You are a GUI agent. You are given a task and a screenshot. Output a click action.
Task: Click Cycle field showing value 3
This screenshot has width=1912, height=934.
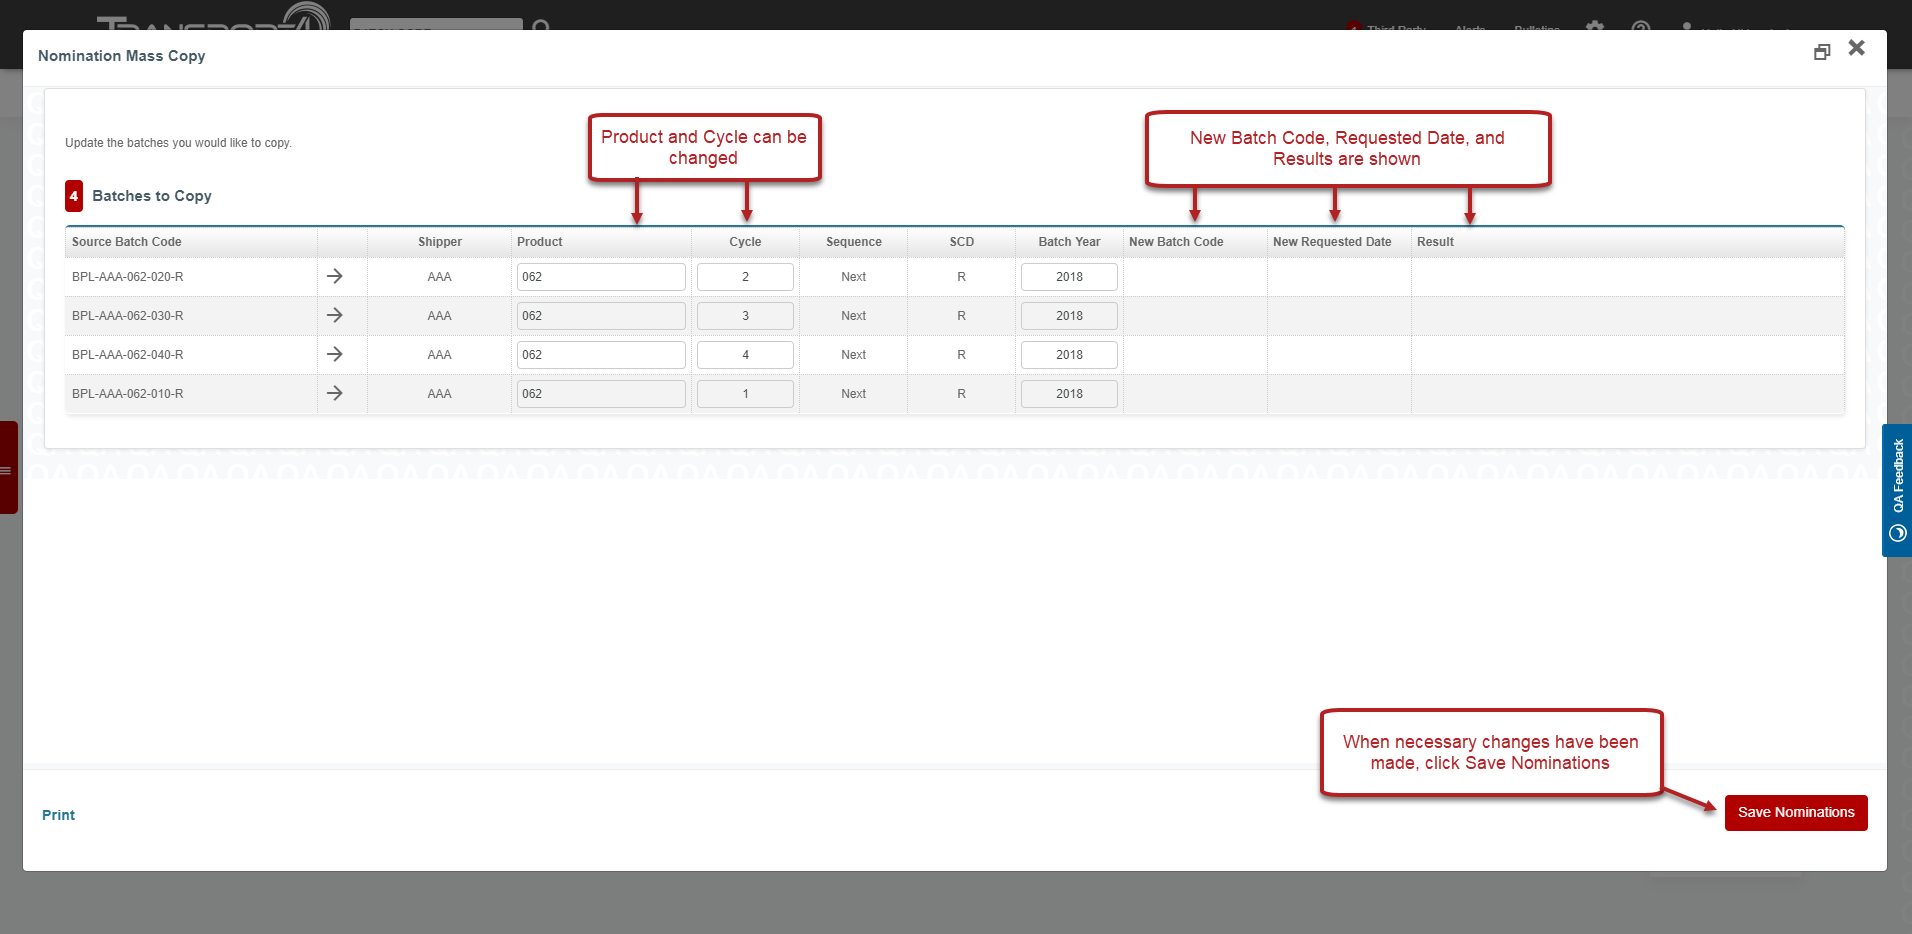point(745,316)
